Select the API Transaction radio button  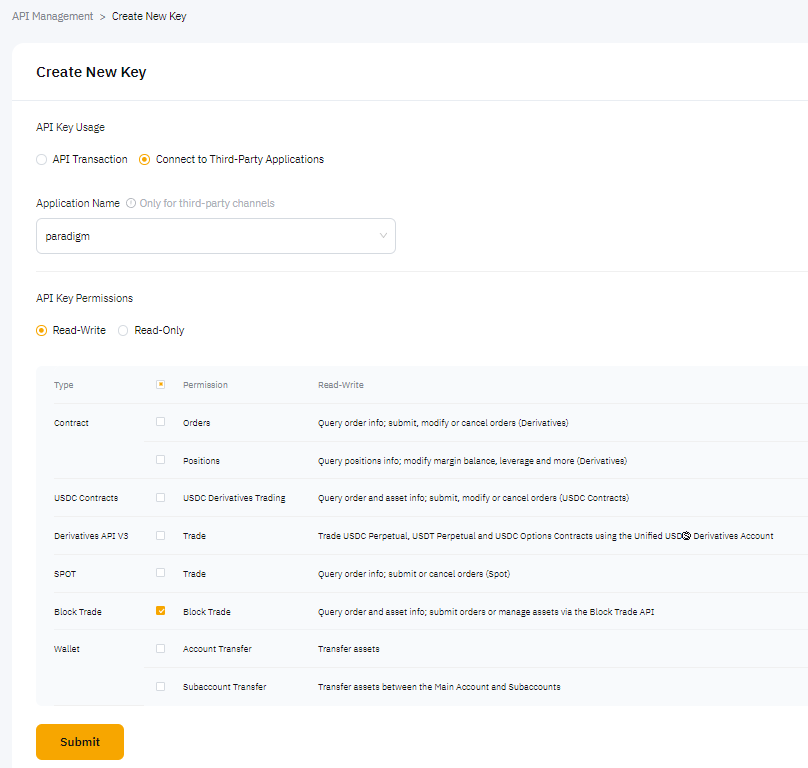click(x=41, y=159)
